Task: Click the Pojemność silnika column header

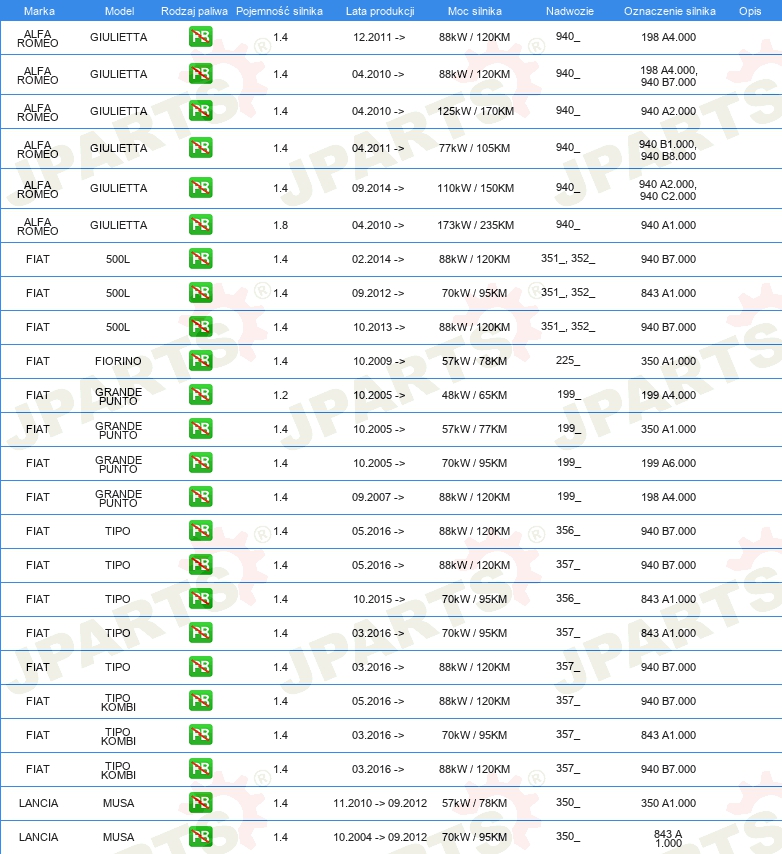Action: (x=279, y=11)
